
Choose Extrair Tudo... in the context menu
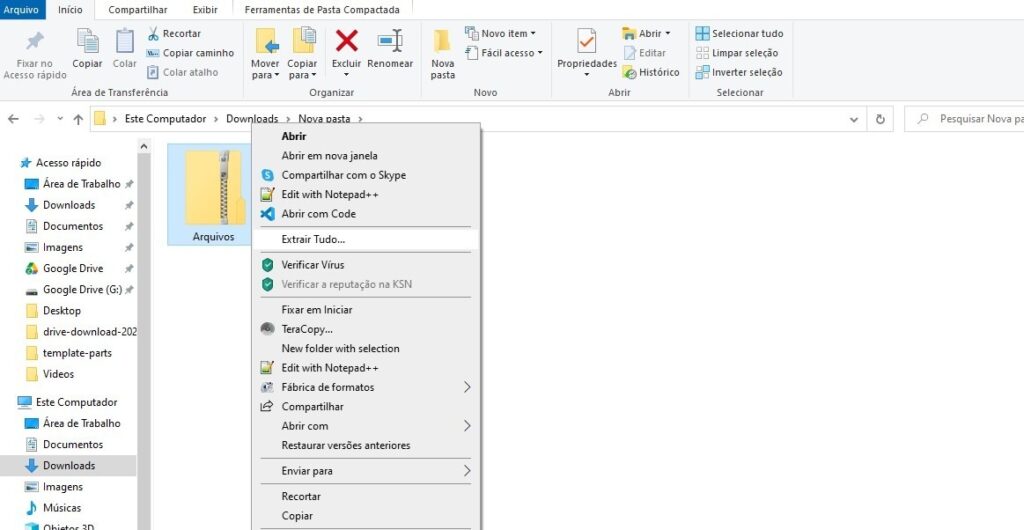click(366, 239)
